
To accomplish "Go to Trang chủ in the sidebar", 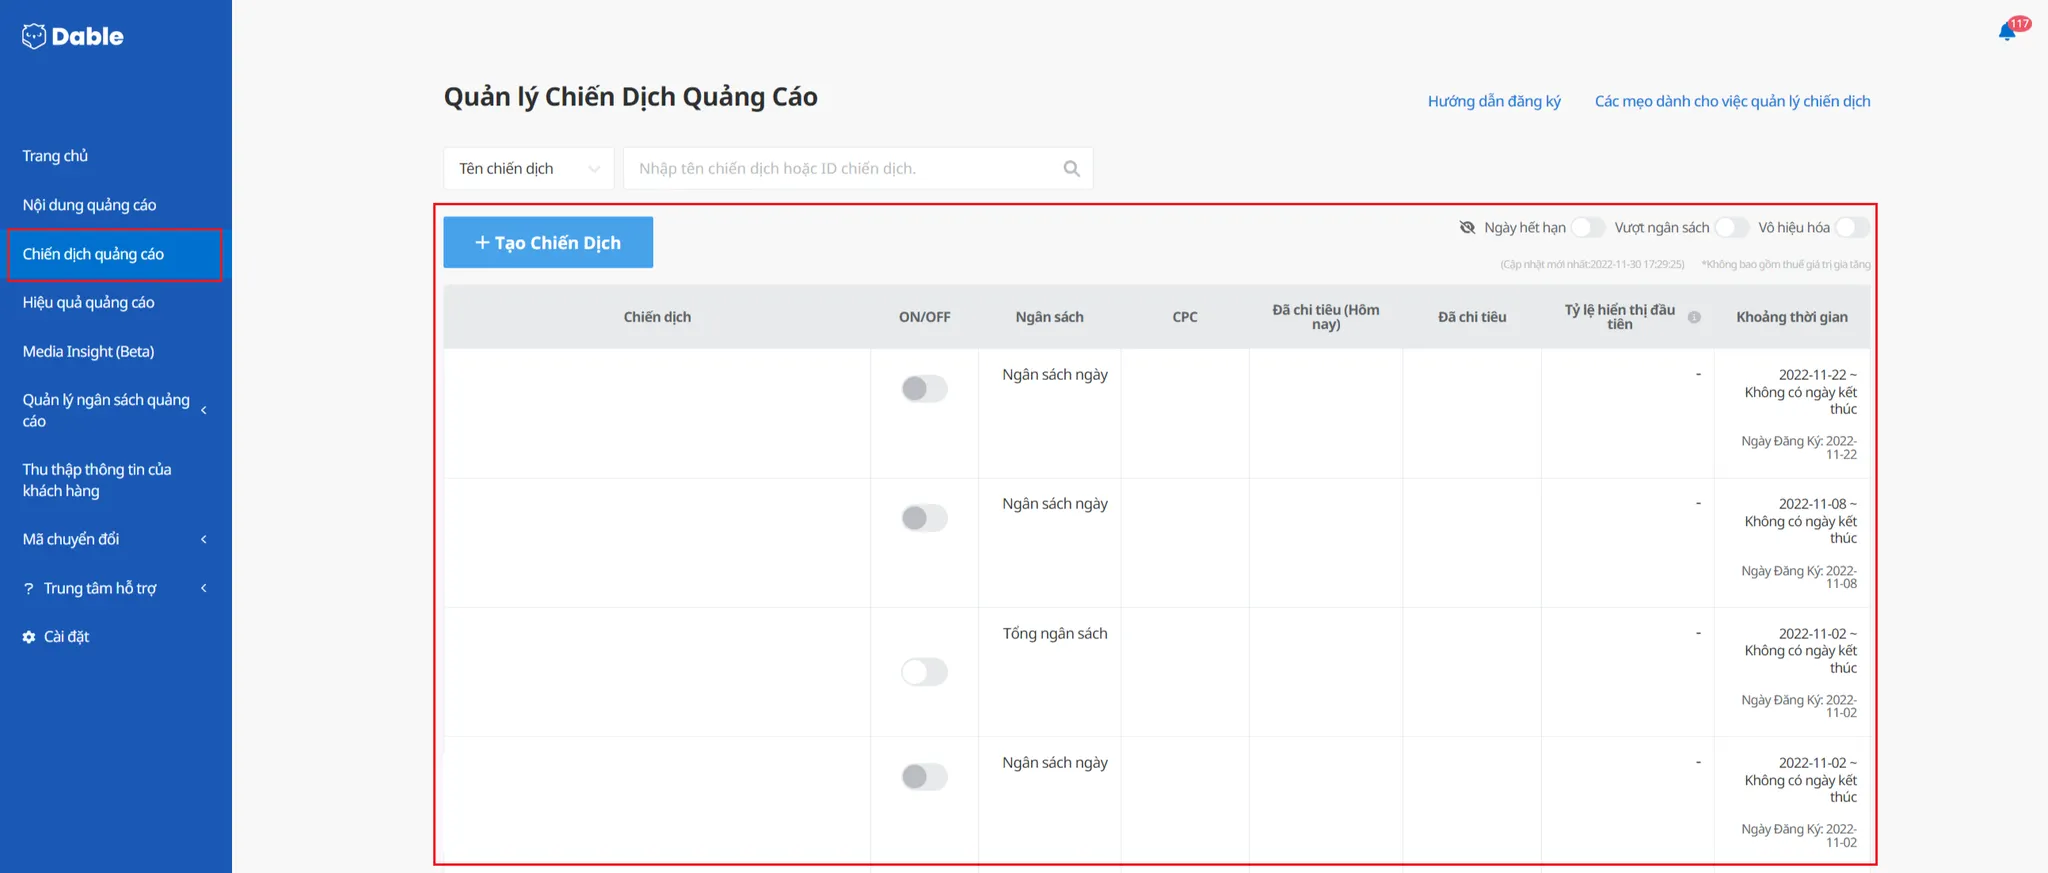I will [x=55, y=156].
